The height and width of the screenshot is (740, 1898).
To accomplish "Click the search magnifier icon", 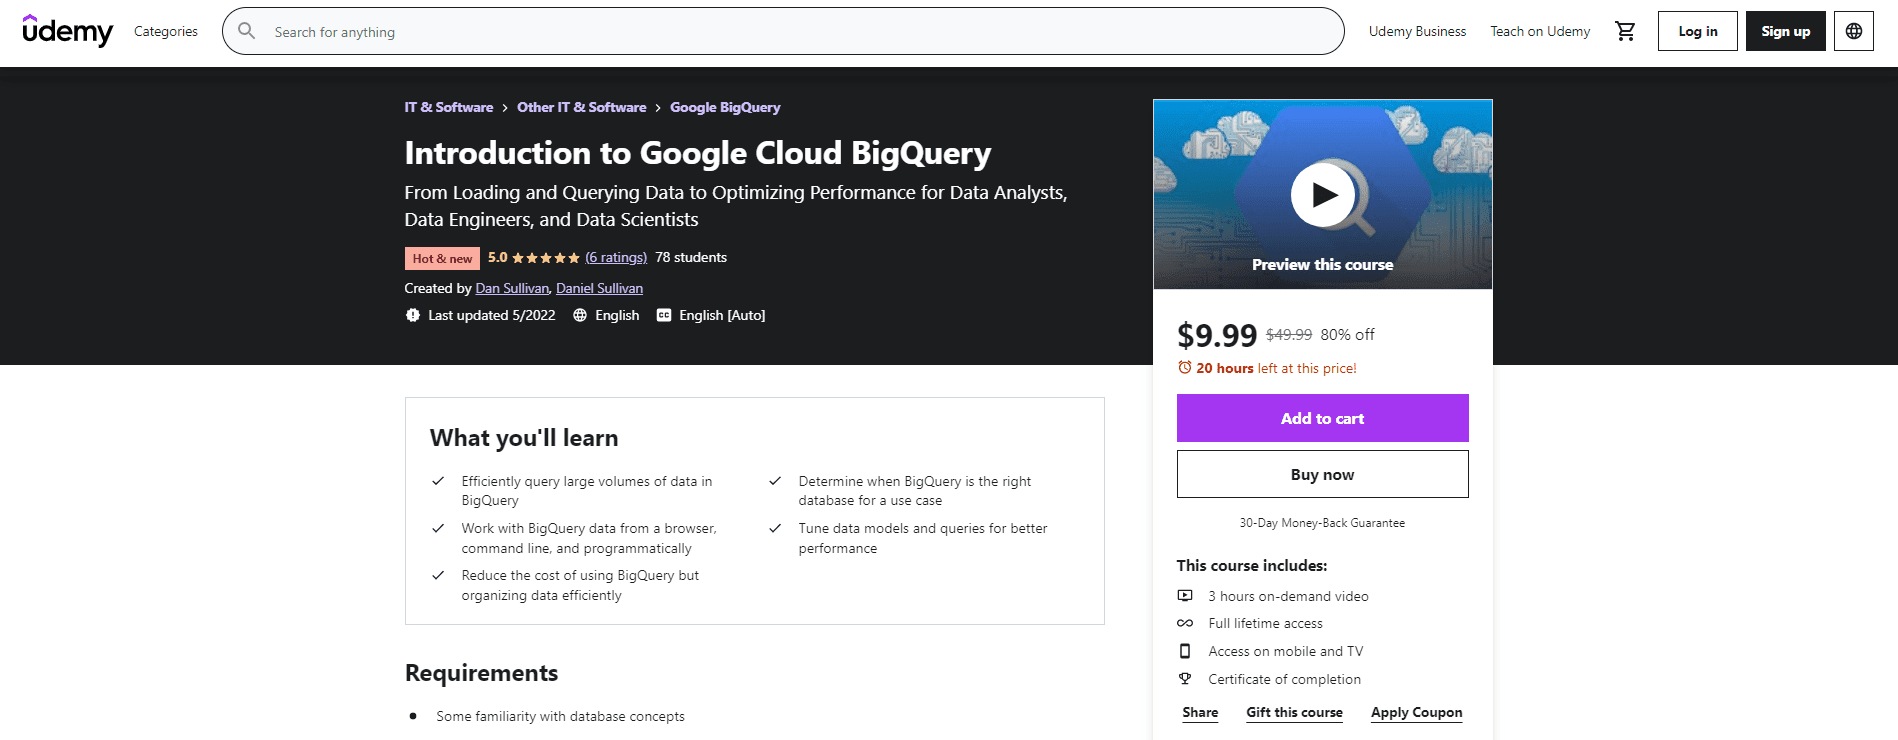I will point(247,31).
